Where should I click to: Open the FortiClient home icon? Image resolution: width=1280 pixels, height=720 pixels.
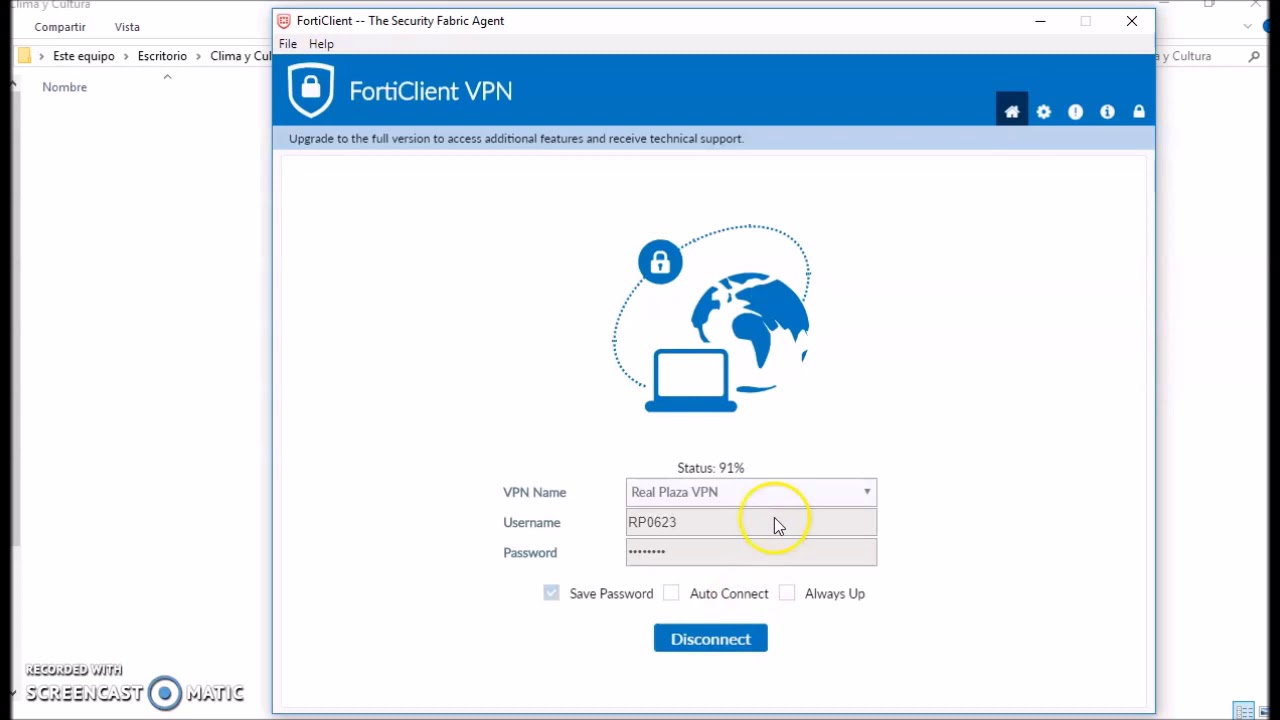pyautogui.click(x=1012, y=111)
